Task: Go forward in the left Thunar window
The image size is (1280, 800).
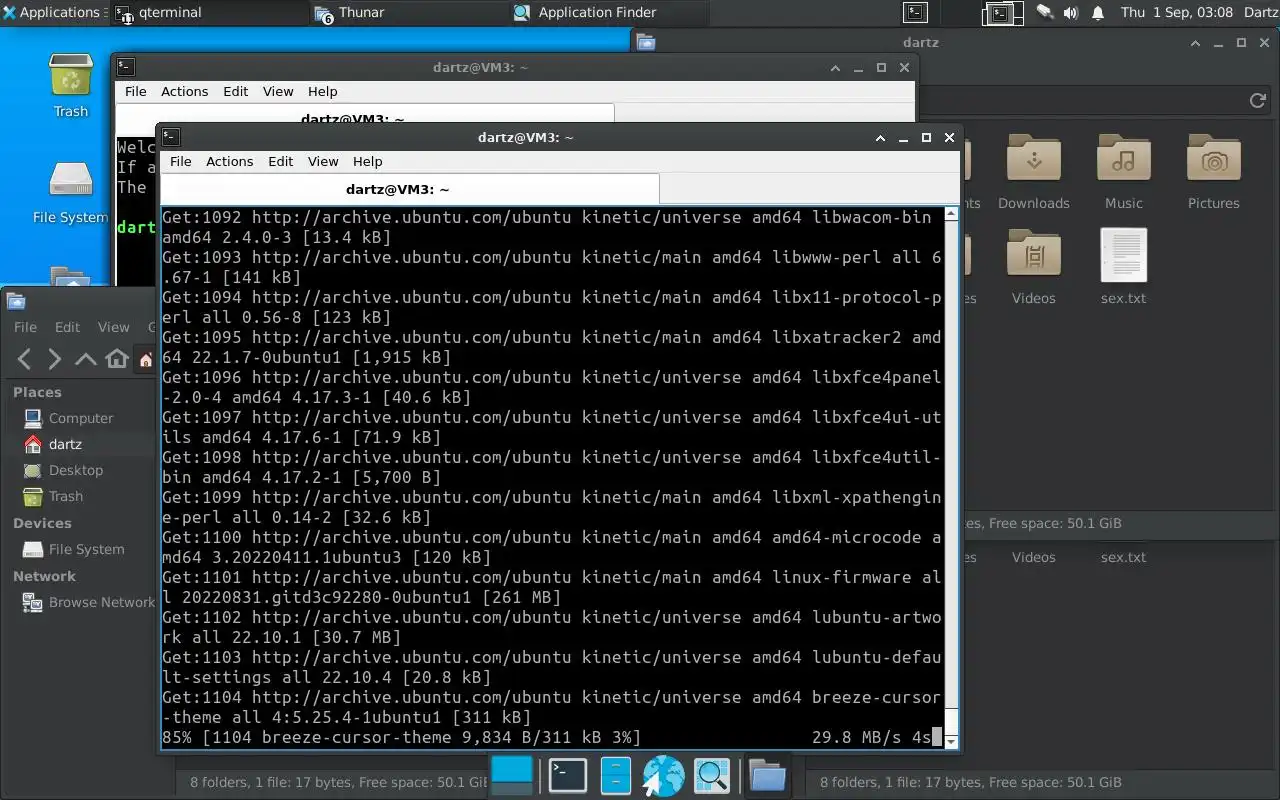Action: coord(55,359)
